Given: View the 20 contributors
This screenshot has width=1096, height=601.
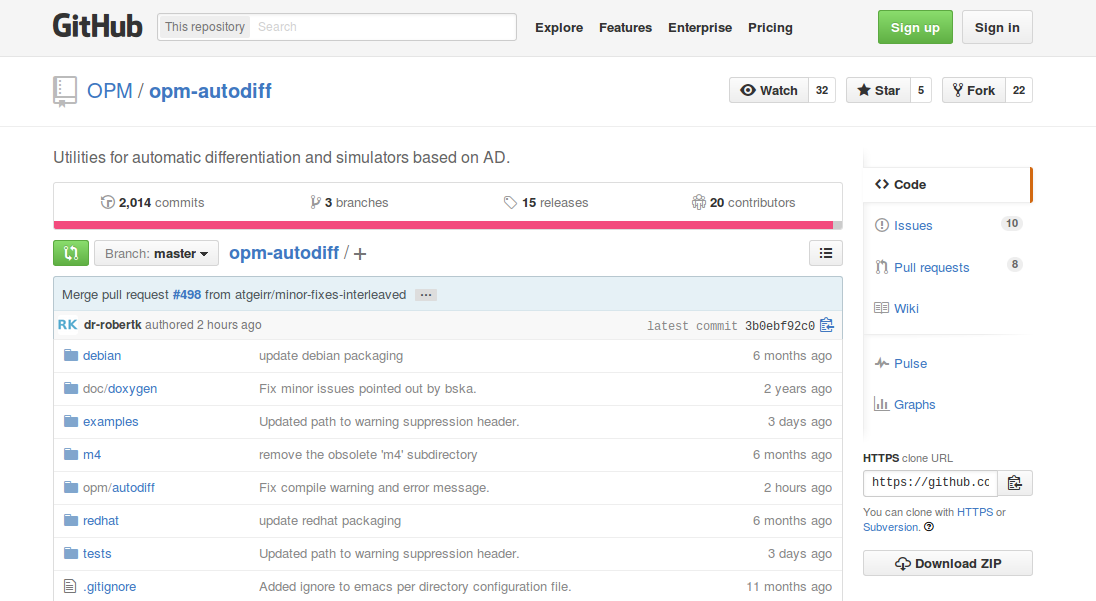Looking at the screenshot, I should (744, 203).
